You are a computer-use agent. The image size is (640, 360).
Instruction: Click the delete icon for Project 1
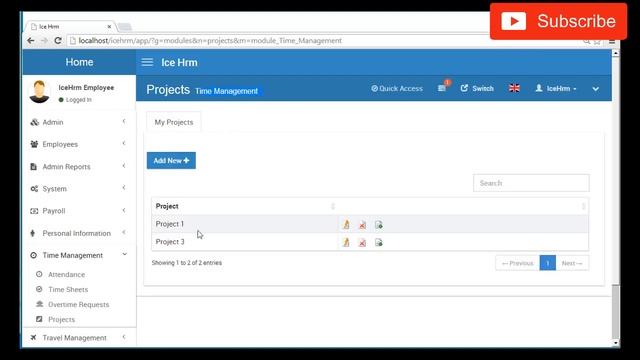[x=362, y=224]
